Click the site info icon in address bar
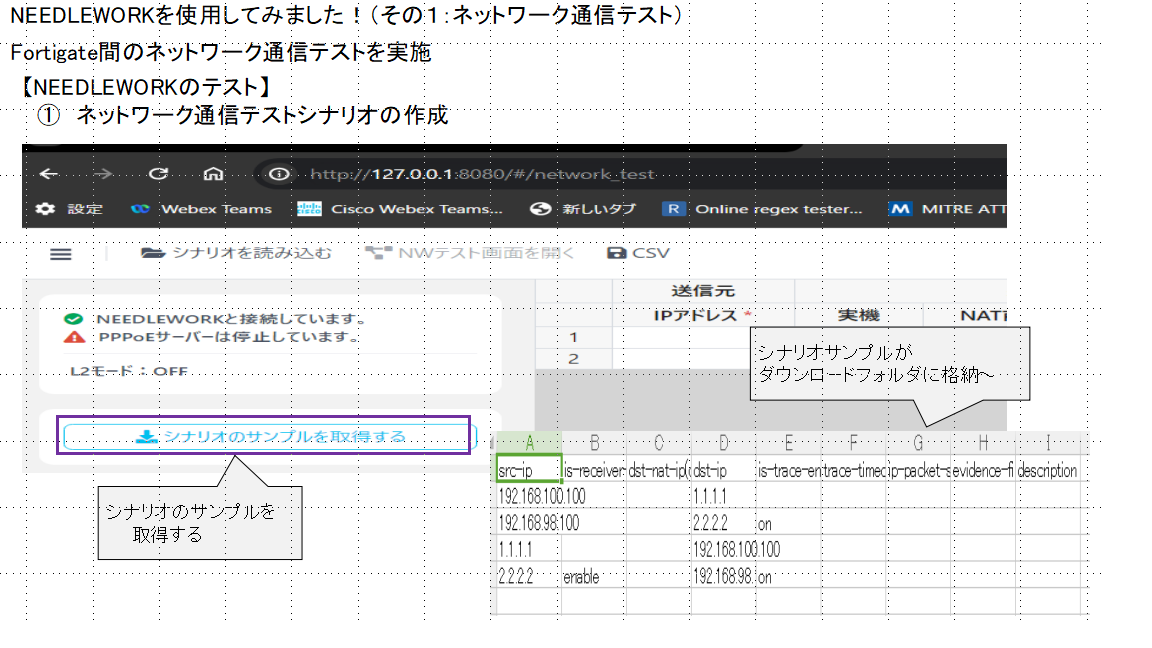 tap(278, 174)
